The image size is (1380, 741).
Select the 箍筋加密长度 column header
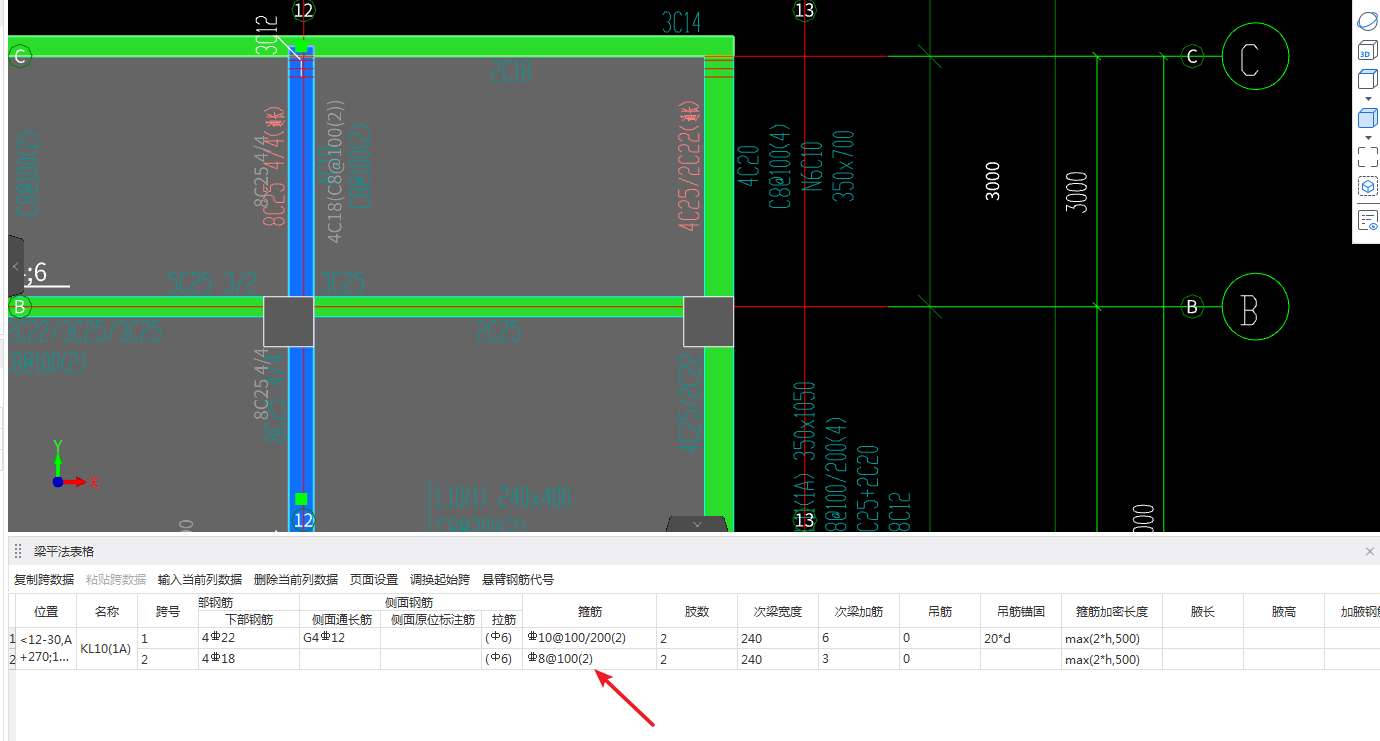coord(1112,611)
